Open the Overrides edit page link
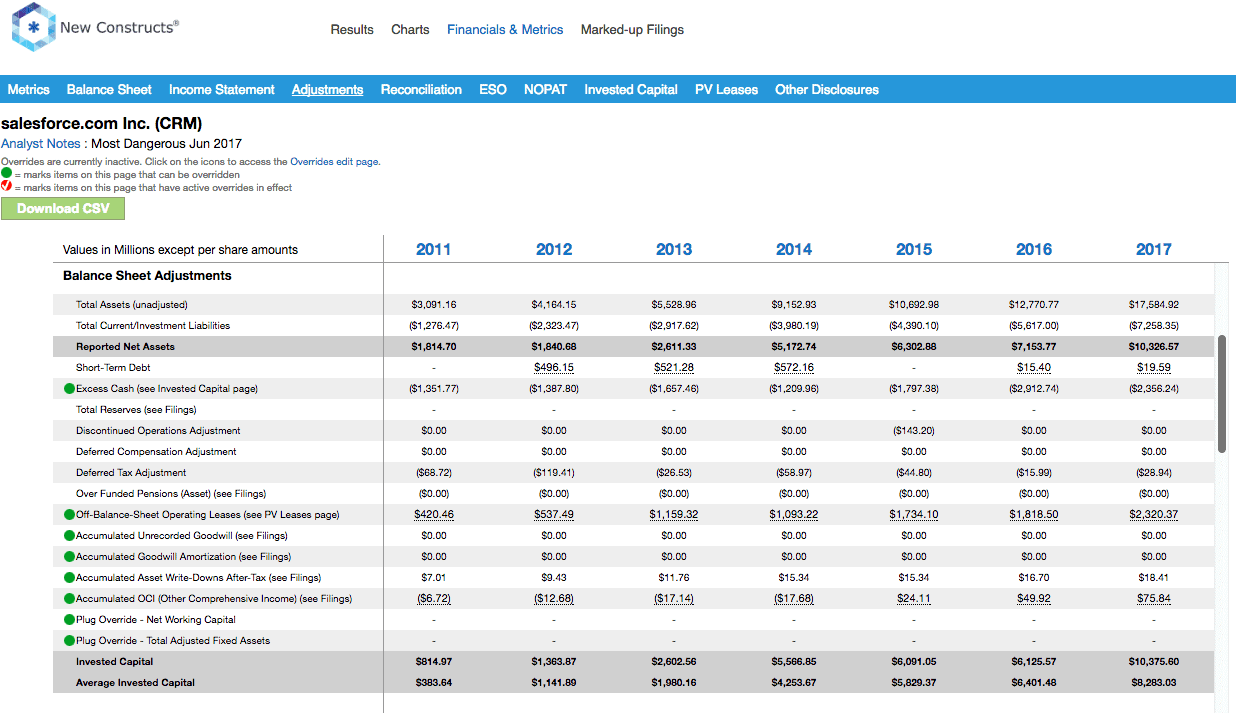 [x=334, y=161]
